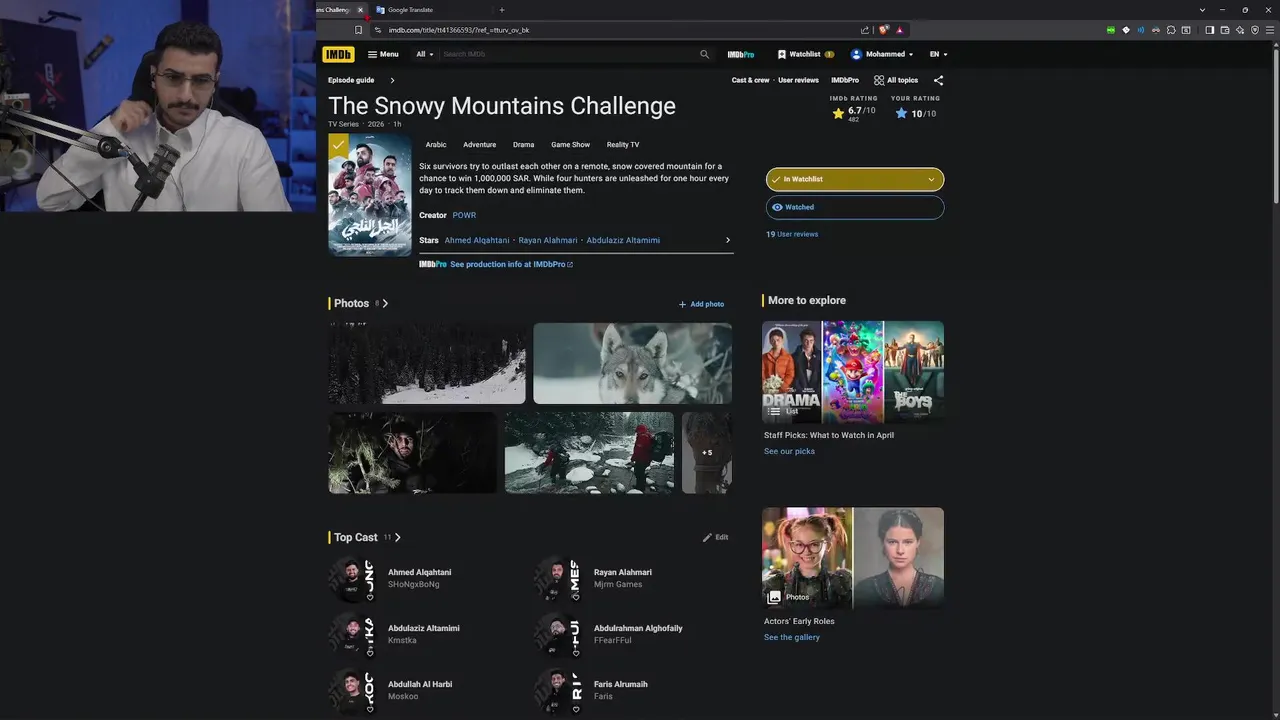Open the Brave VPN shield icon
Image resolution: width=1280 pixels, height=720 pixels.
pyautogui.click(x=1255, y=30)
